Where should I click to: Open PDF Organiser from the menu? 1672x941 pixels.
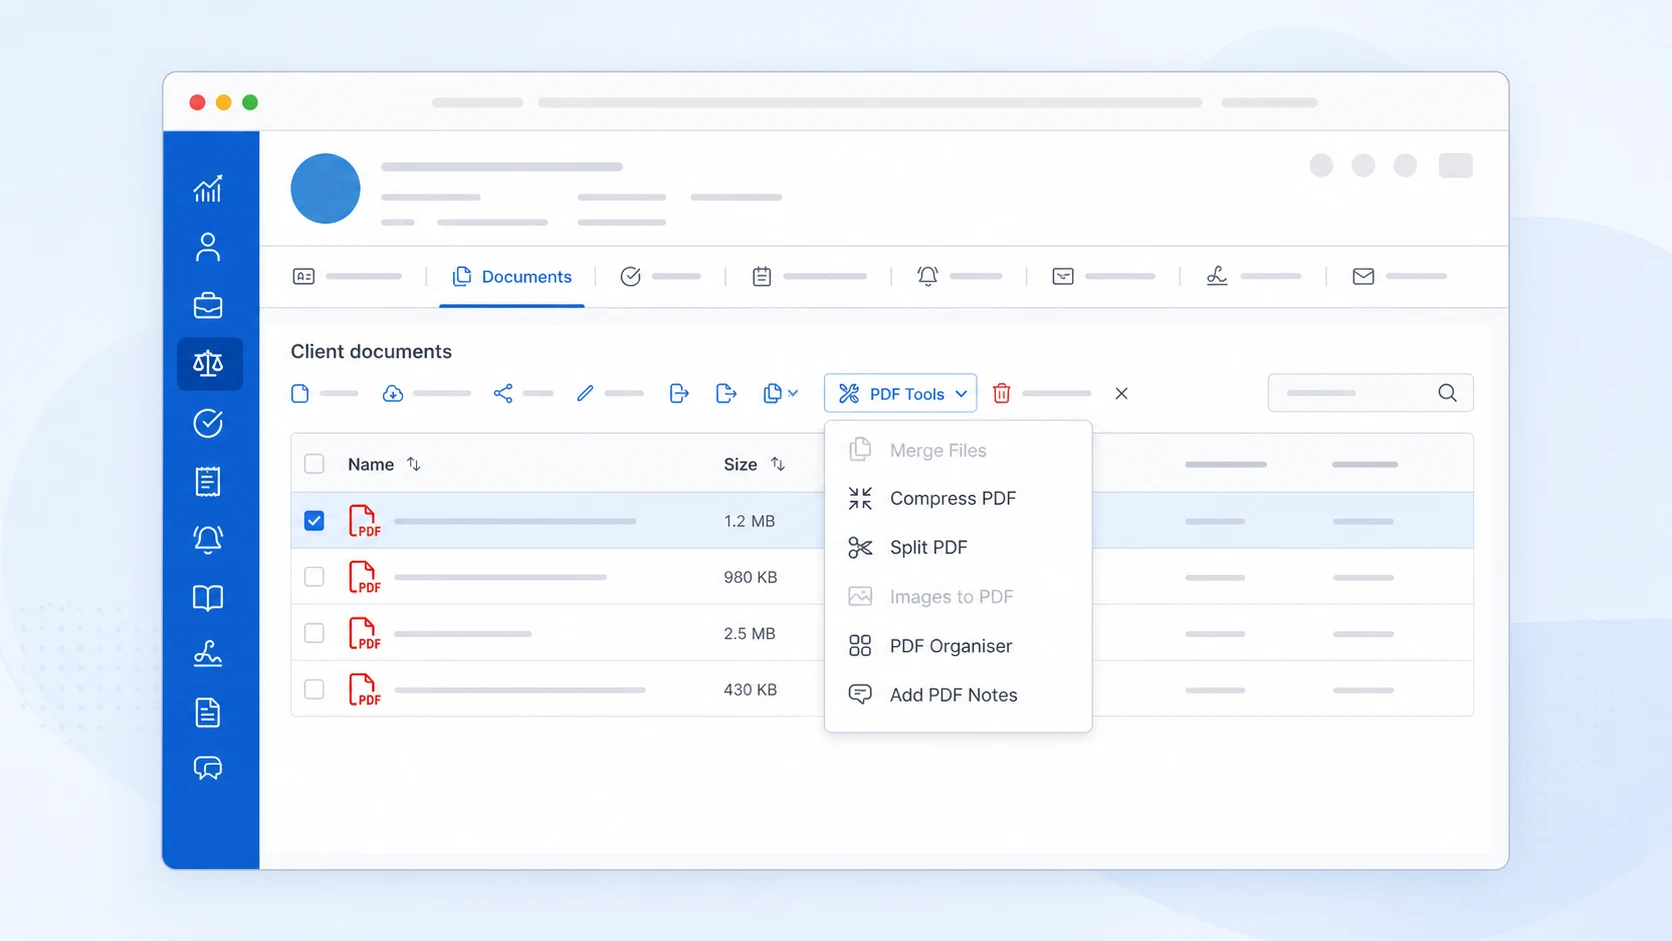tap(958, 646)
